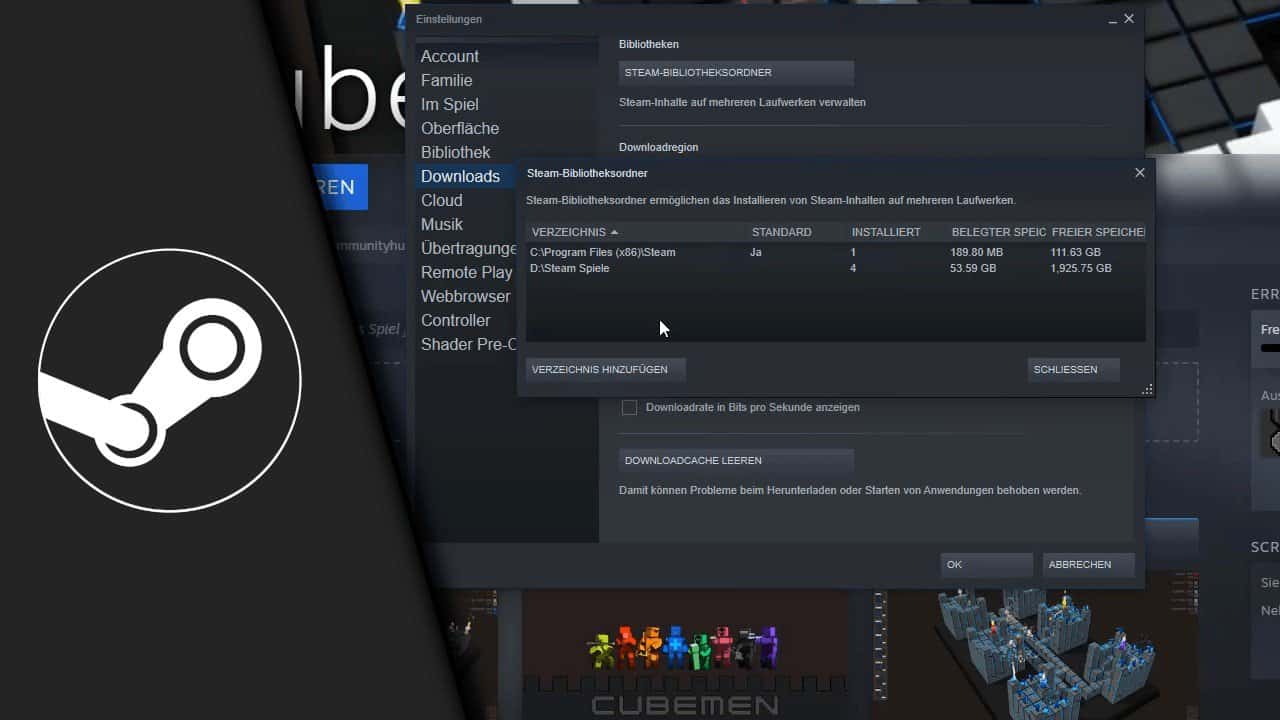
Task: Click DOWNLOADCACHE LEEREN button
Action: pos(736,461)
